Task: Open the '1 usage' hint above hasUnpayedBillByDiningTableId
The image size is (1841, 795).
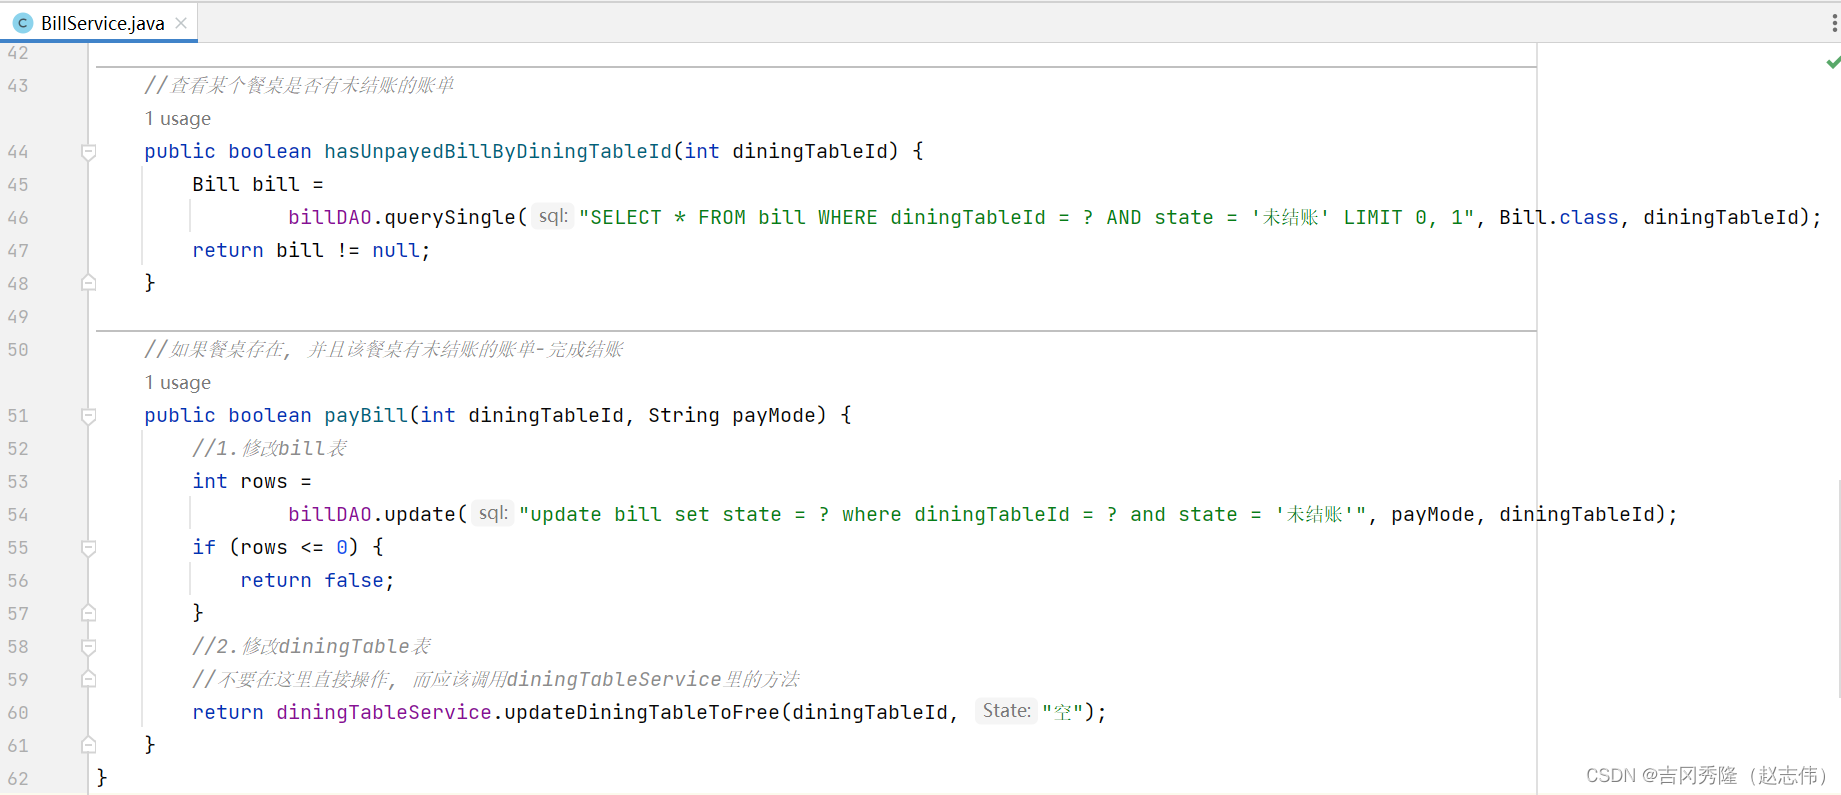Action: pyautogui.click(x=178, y=118)
